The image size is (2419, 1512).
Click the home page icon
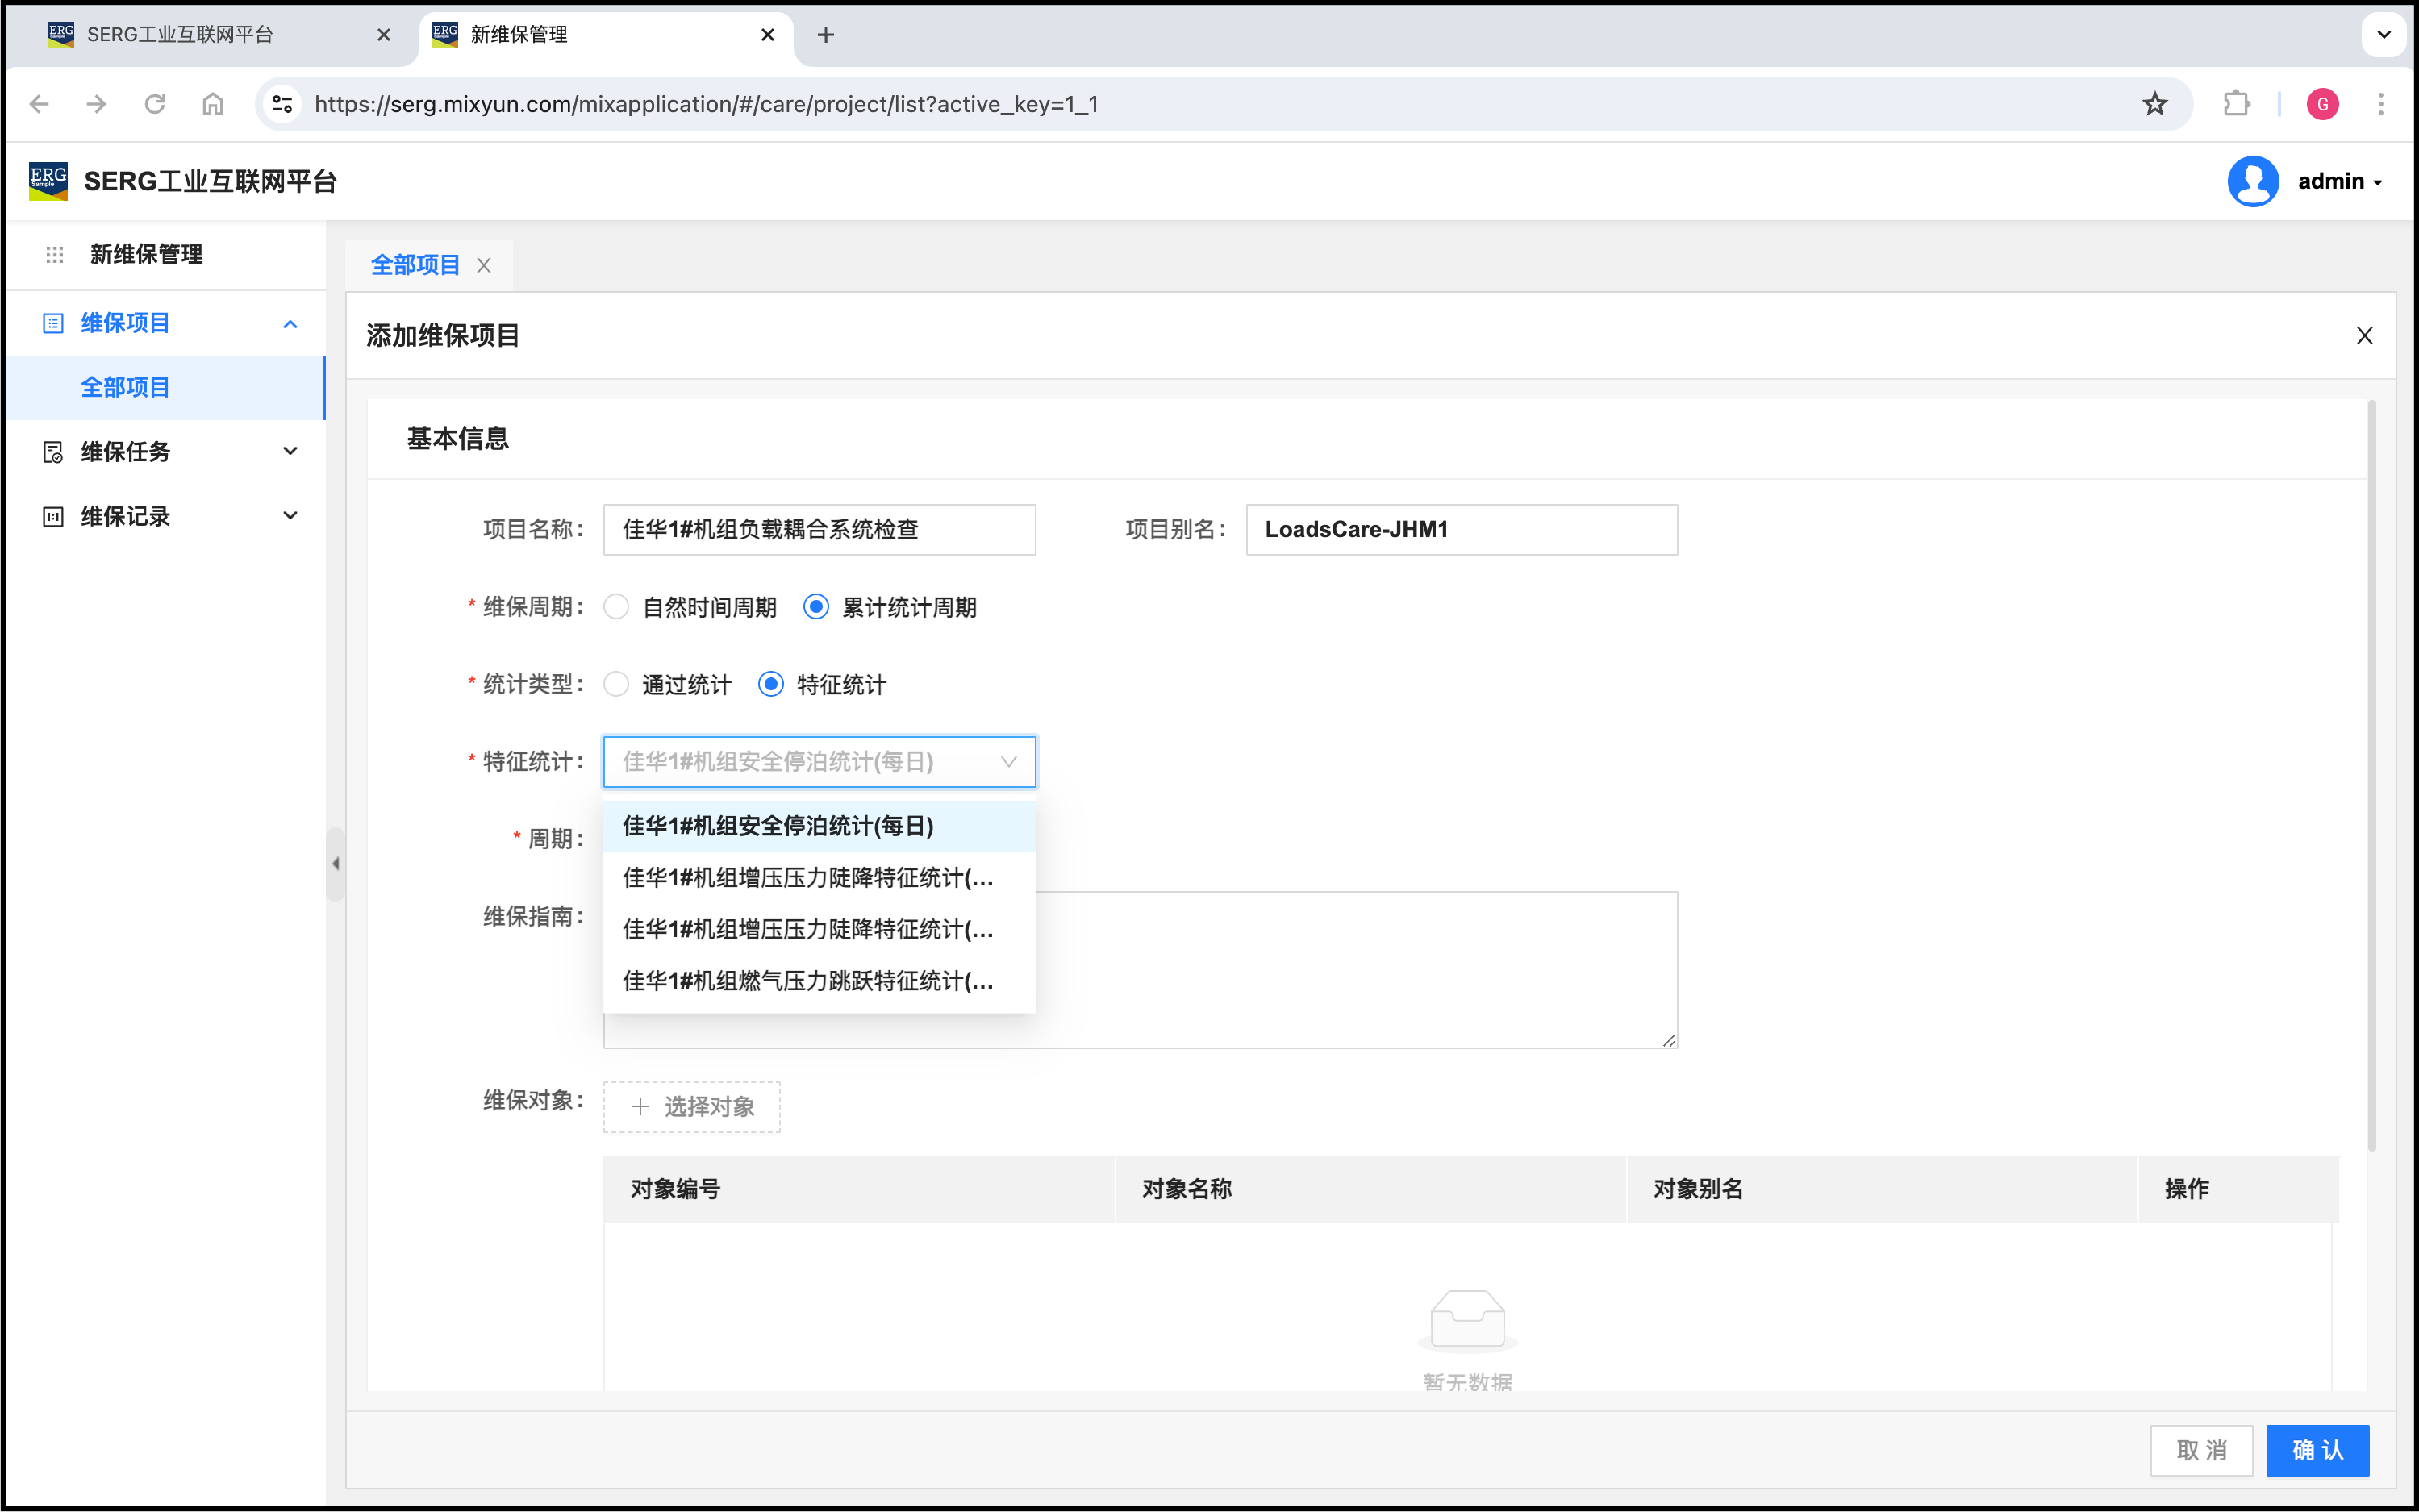(x=213, y=104)
